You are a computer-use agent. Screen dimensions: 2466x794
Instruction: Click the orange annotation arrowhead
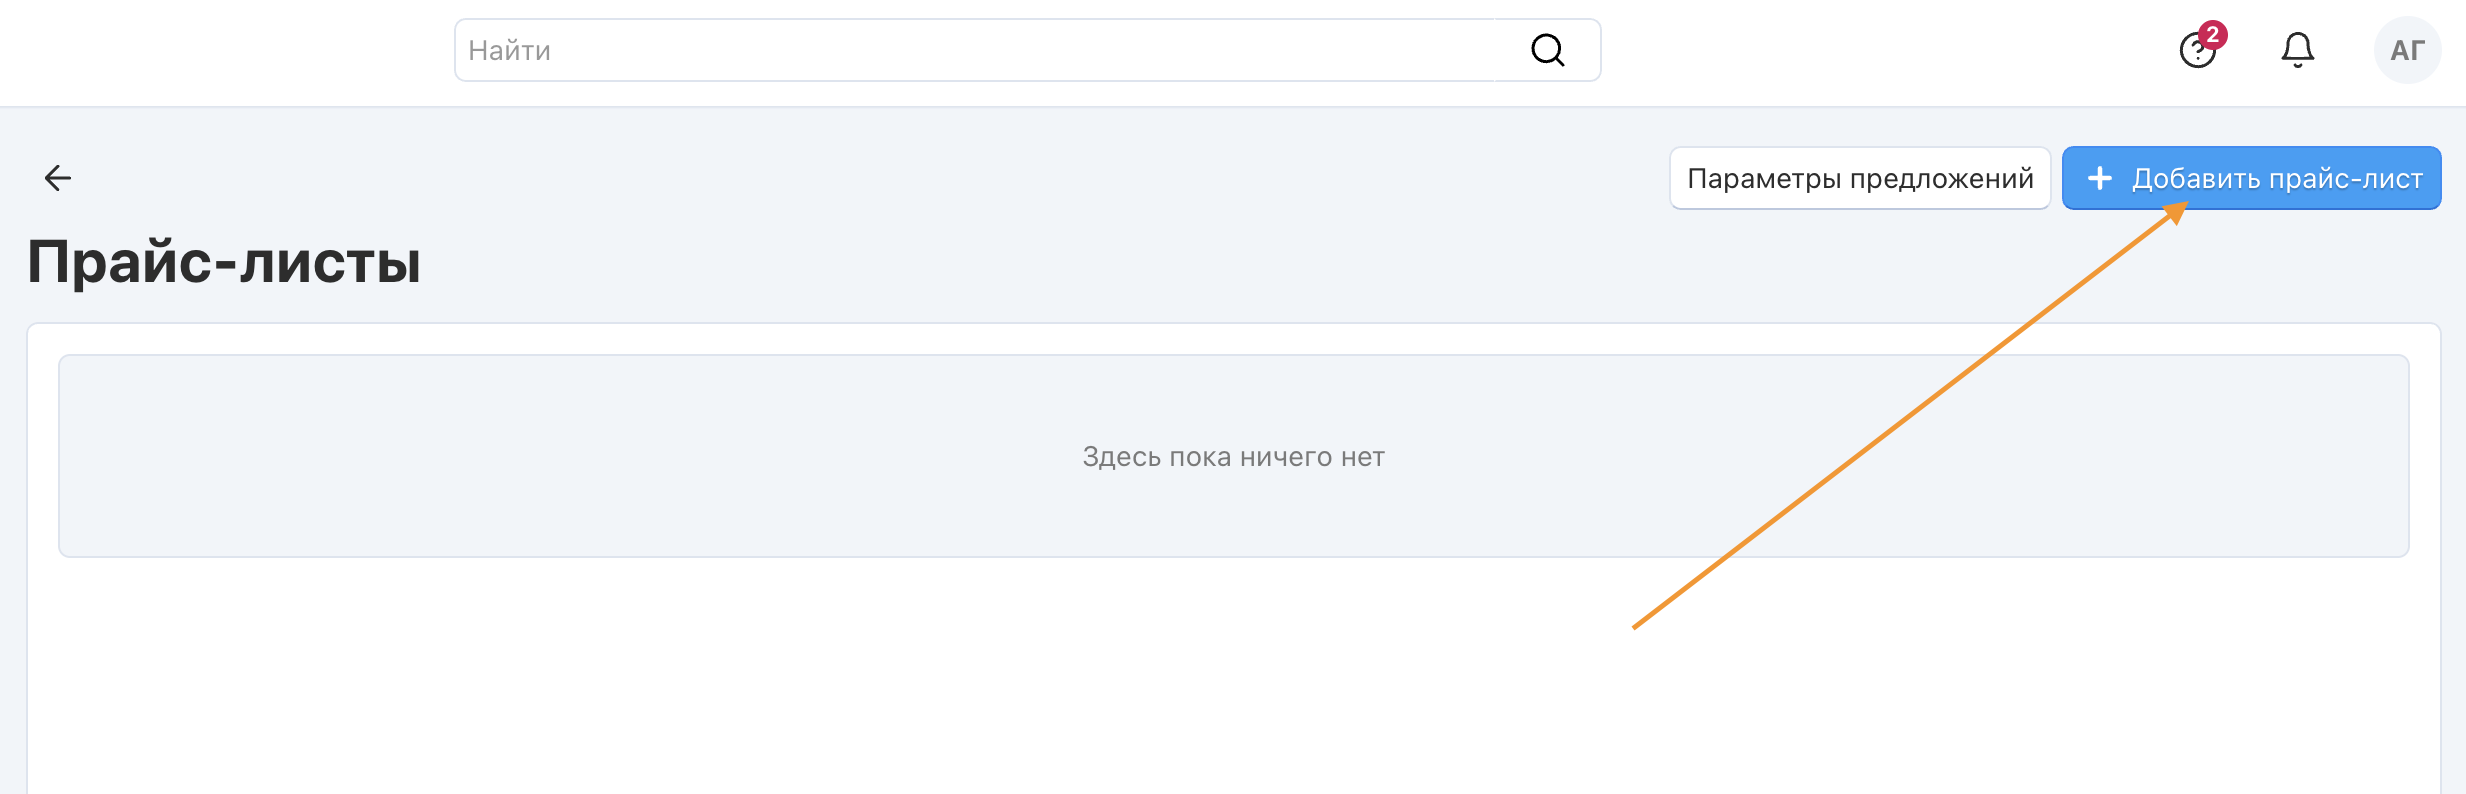[2176, 212]
